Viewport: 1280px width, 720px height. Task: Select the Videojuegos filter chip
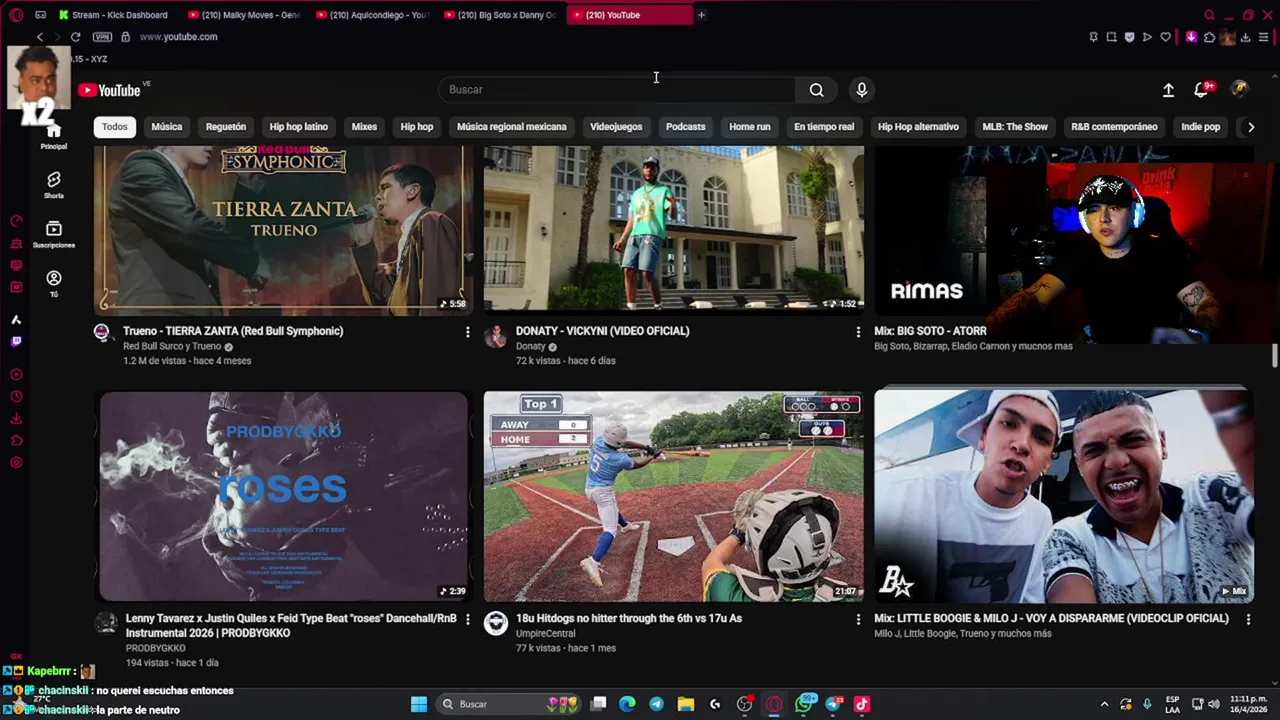(616, 127)
